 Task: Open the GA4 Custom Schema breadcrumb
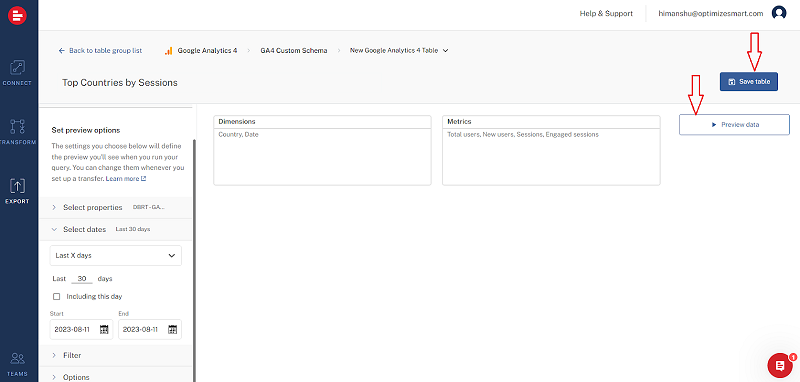pyautogui.click(x=294, y=50)
